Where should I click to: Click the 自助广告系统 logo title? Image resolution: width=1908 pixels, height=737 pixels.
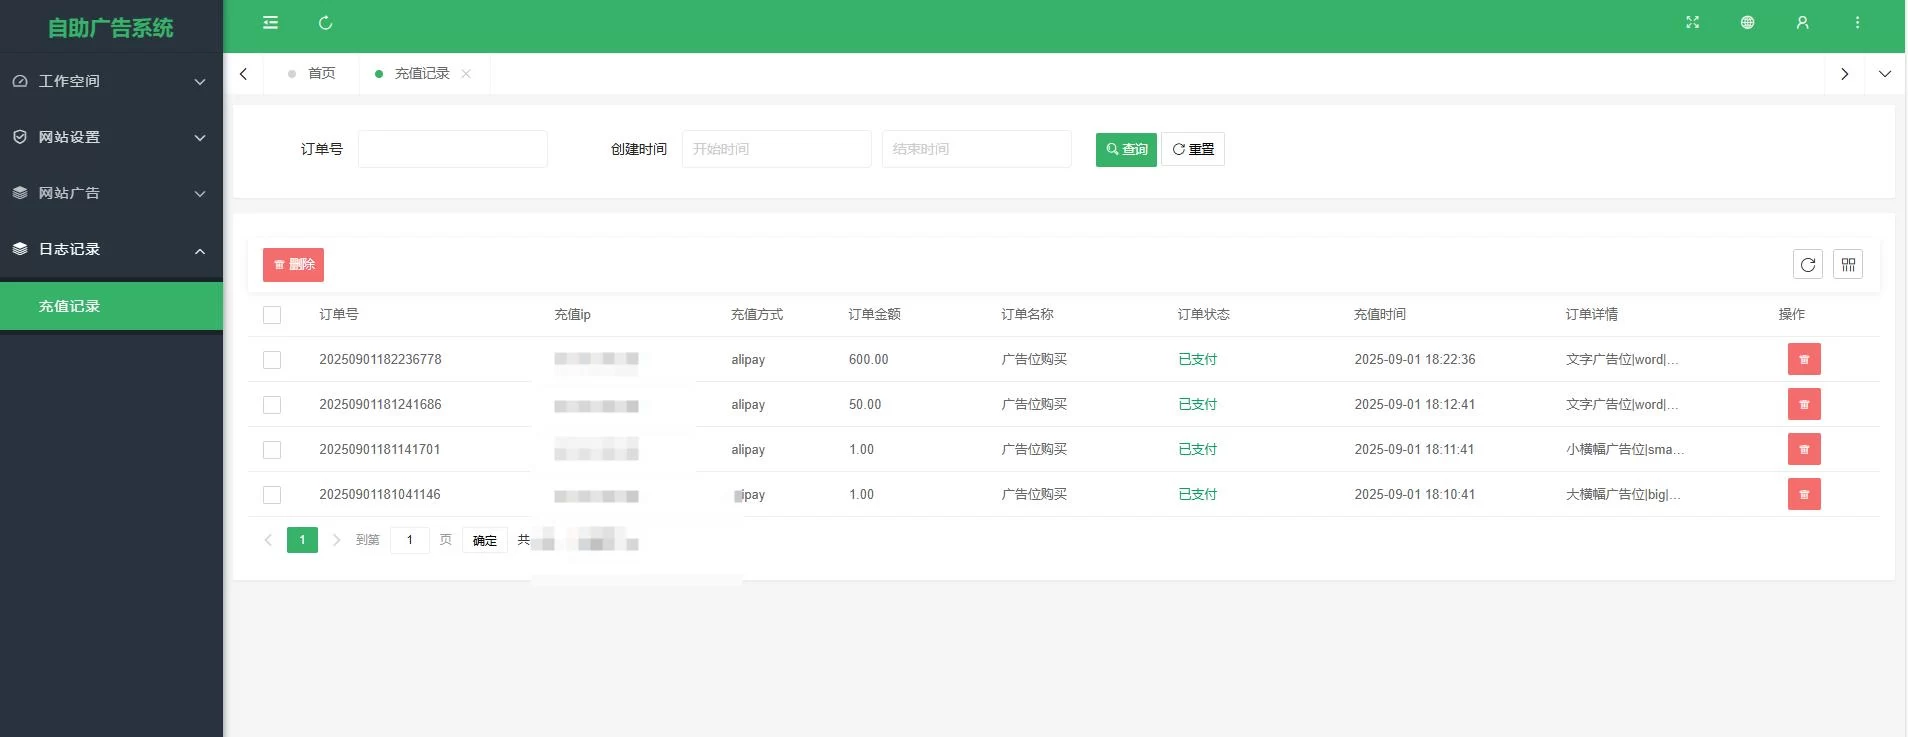click(x=111, y=28)
